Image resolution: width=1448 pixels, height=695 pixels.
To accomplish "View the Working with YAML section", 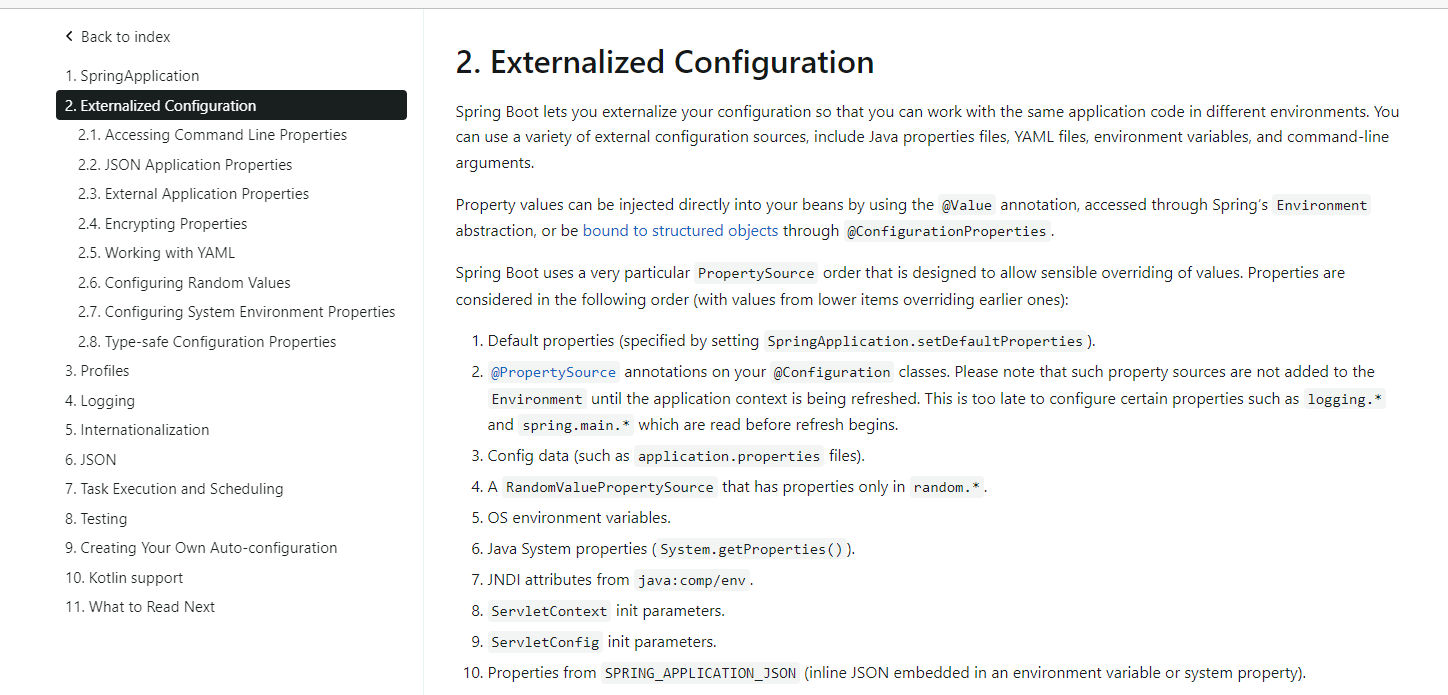I will point(156,252).
